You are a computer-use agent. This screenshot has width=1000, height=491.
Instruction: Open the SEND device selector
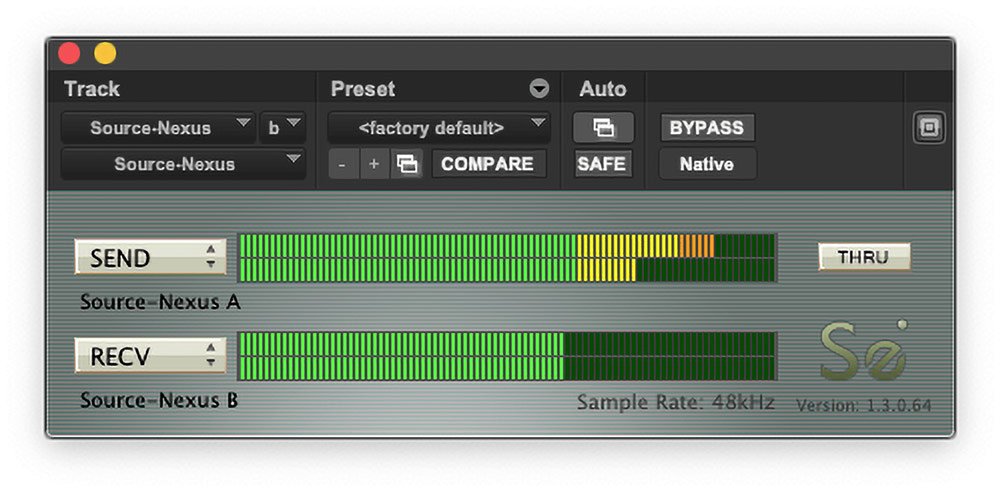coord(151,258)
